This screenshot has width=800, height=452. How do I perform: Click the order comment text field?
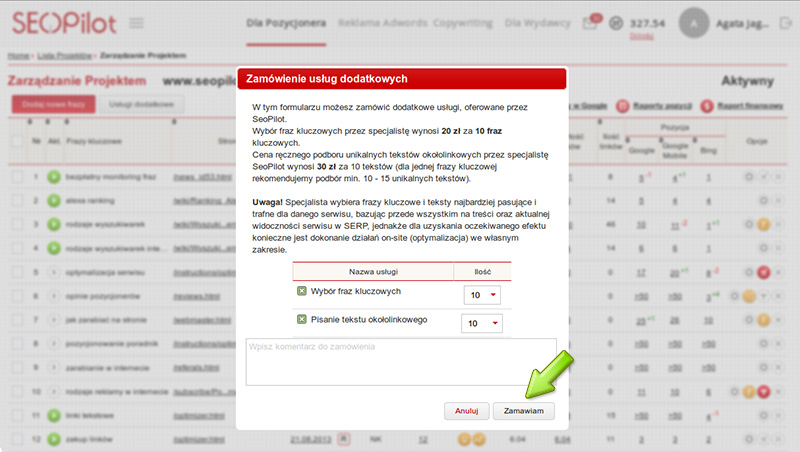pos(400,361)
